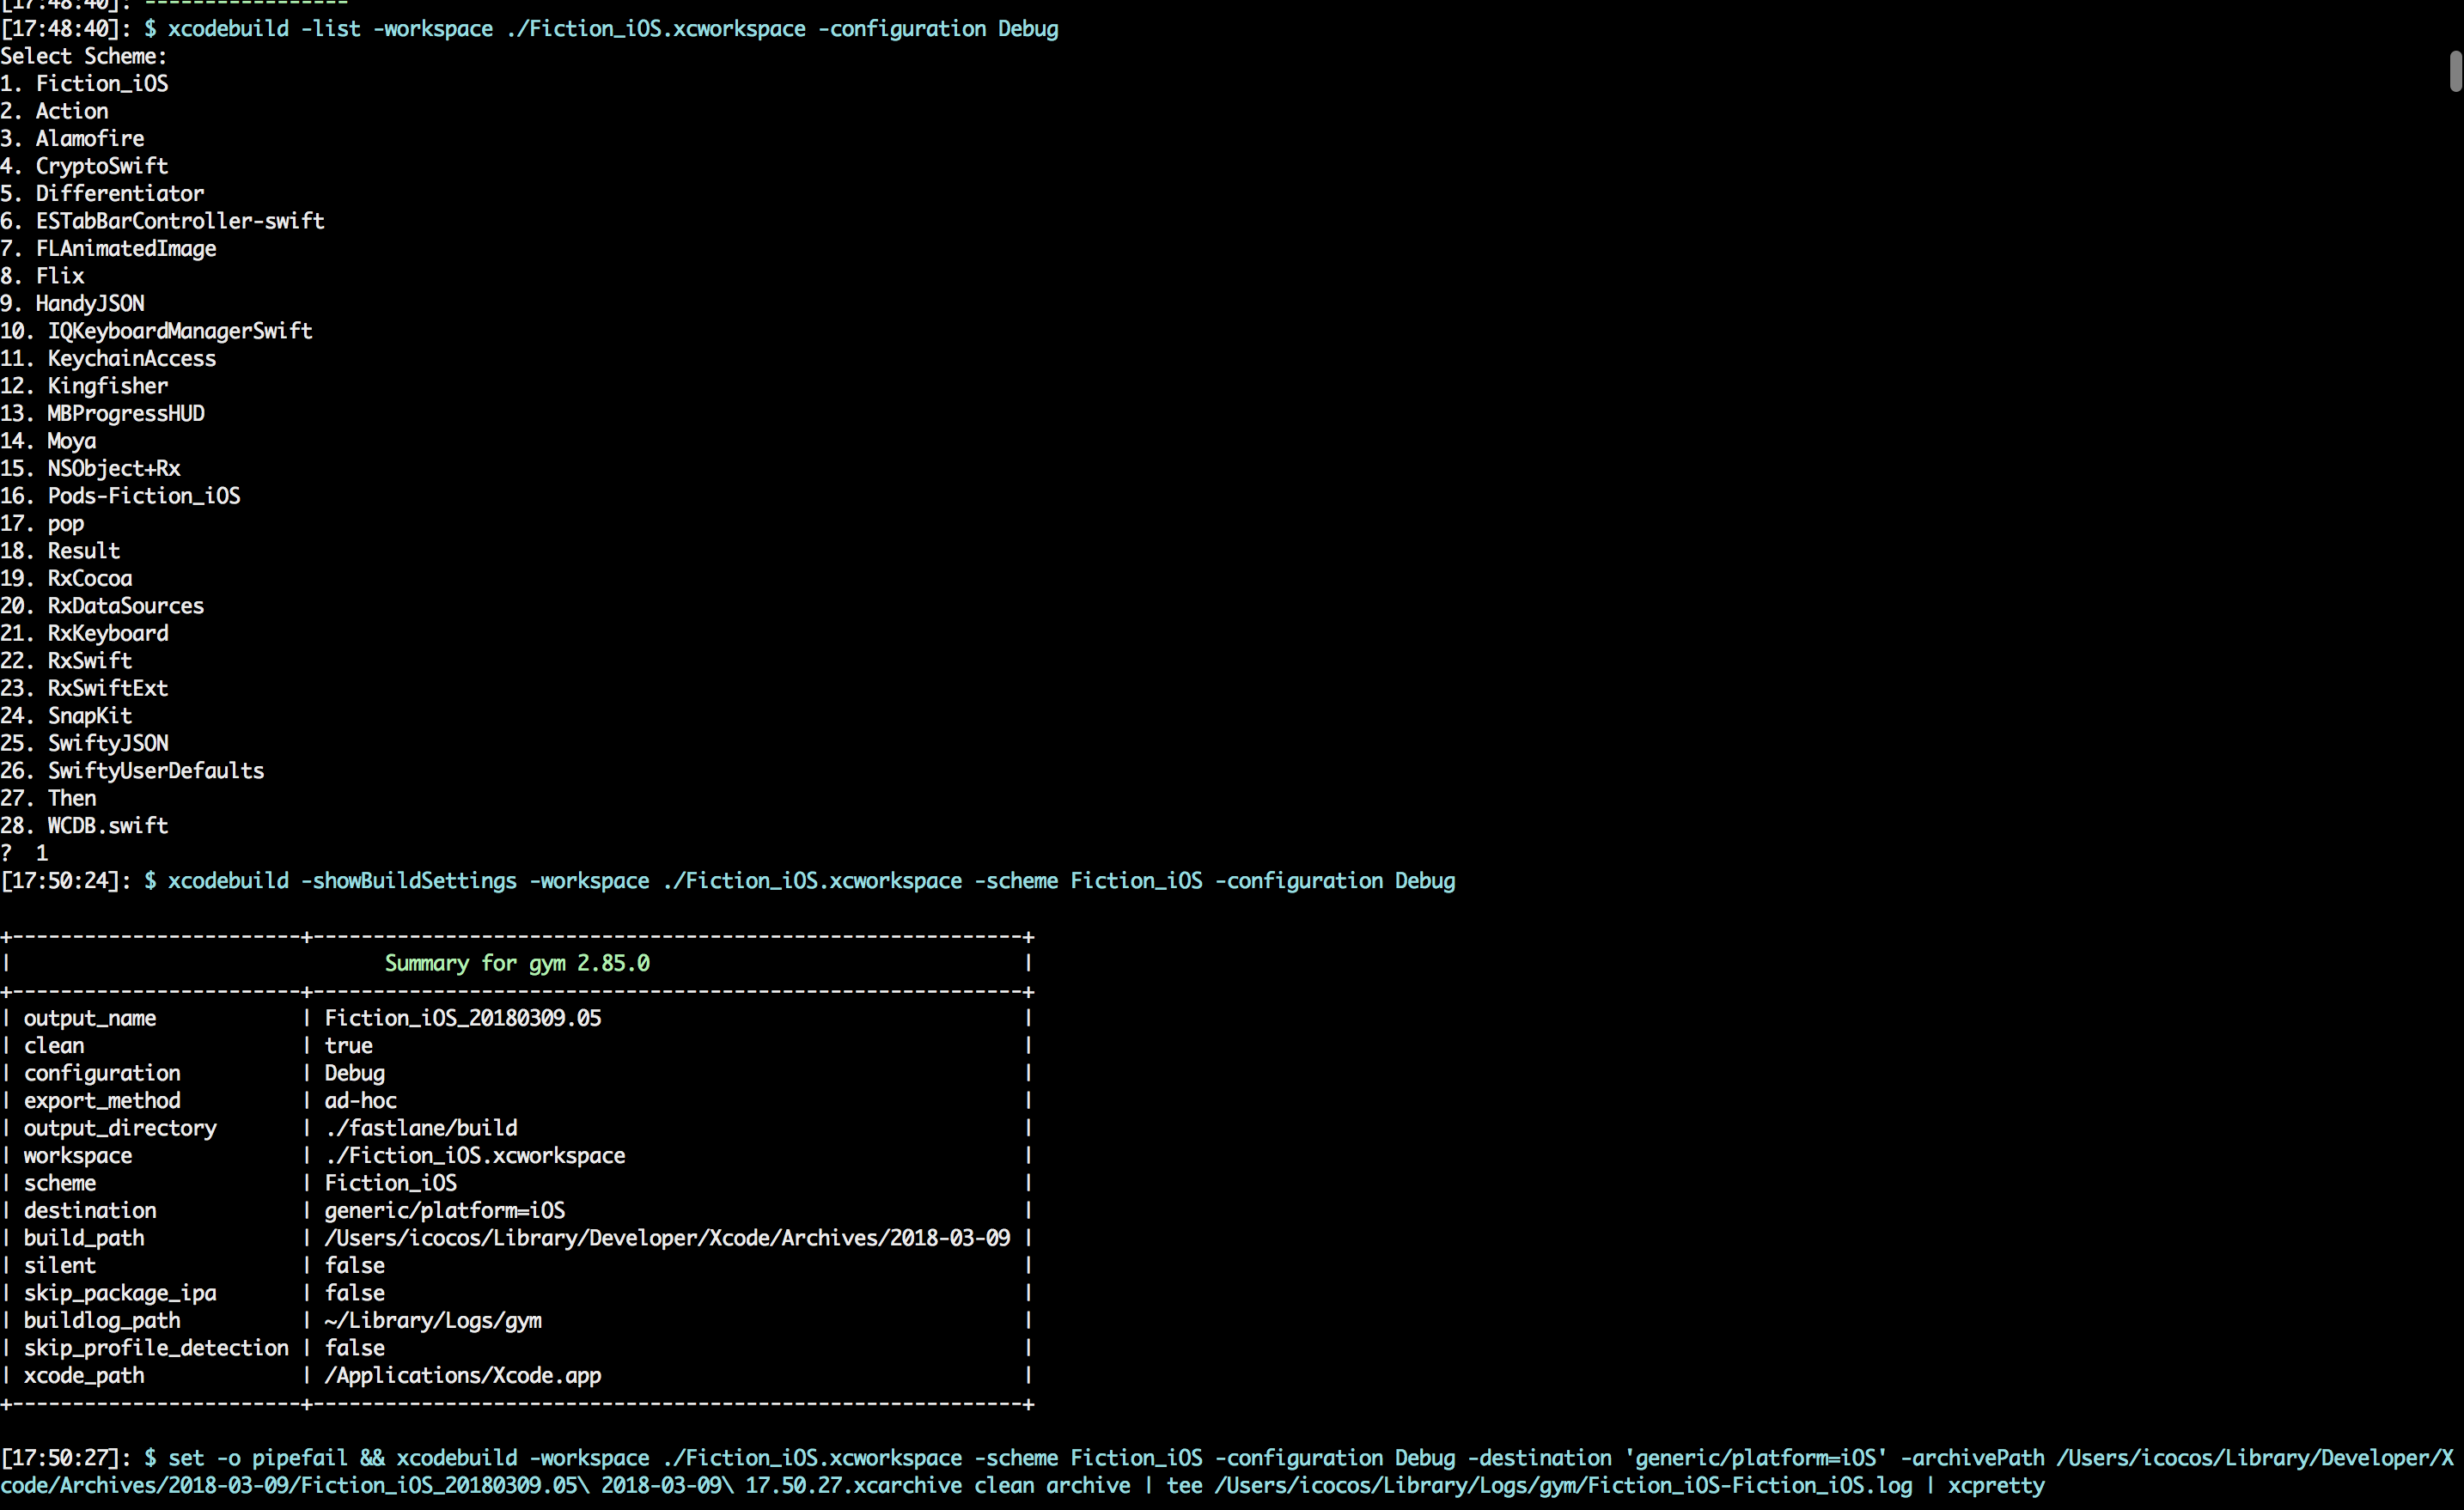Click the export_method value ad-hoc
Image resolution: width=2464 pixels, height=1510 pixels.
[x=360, y=1101]
